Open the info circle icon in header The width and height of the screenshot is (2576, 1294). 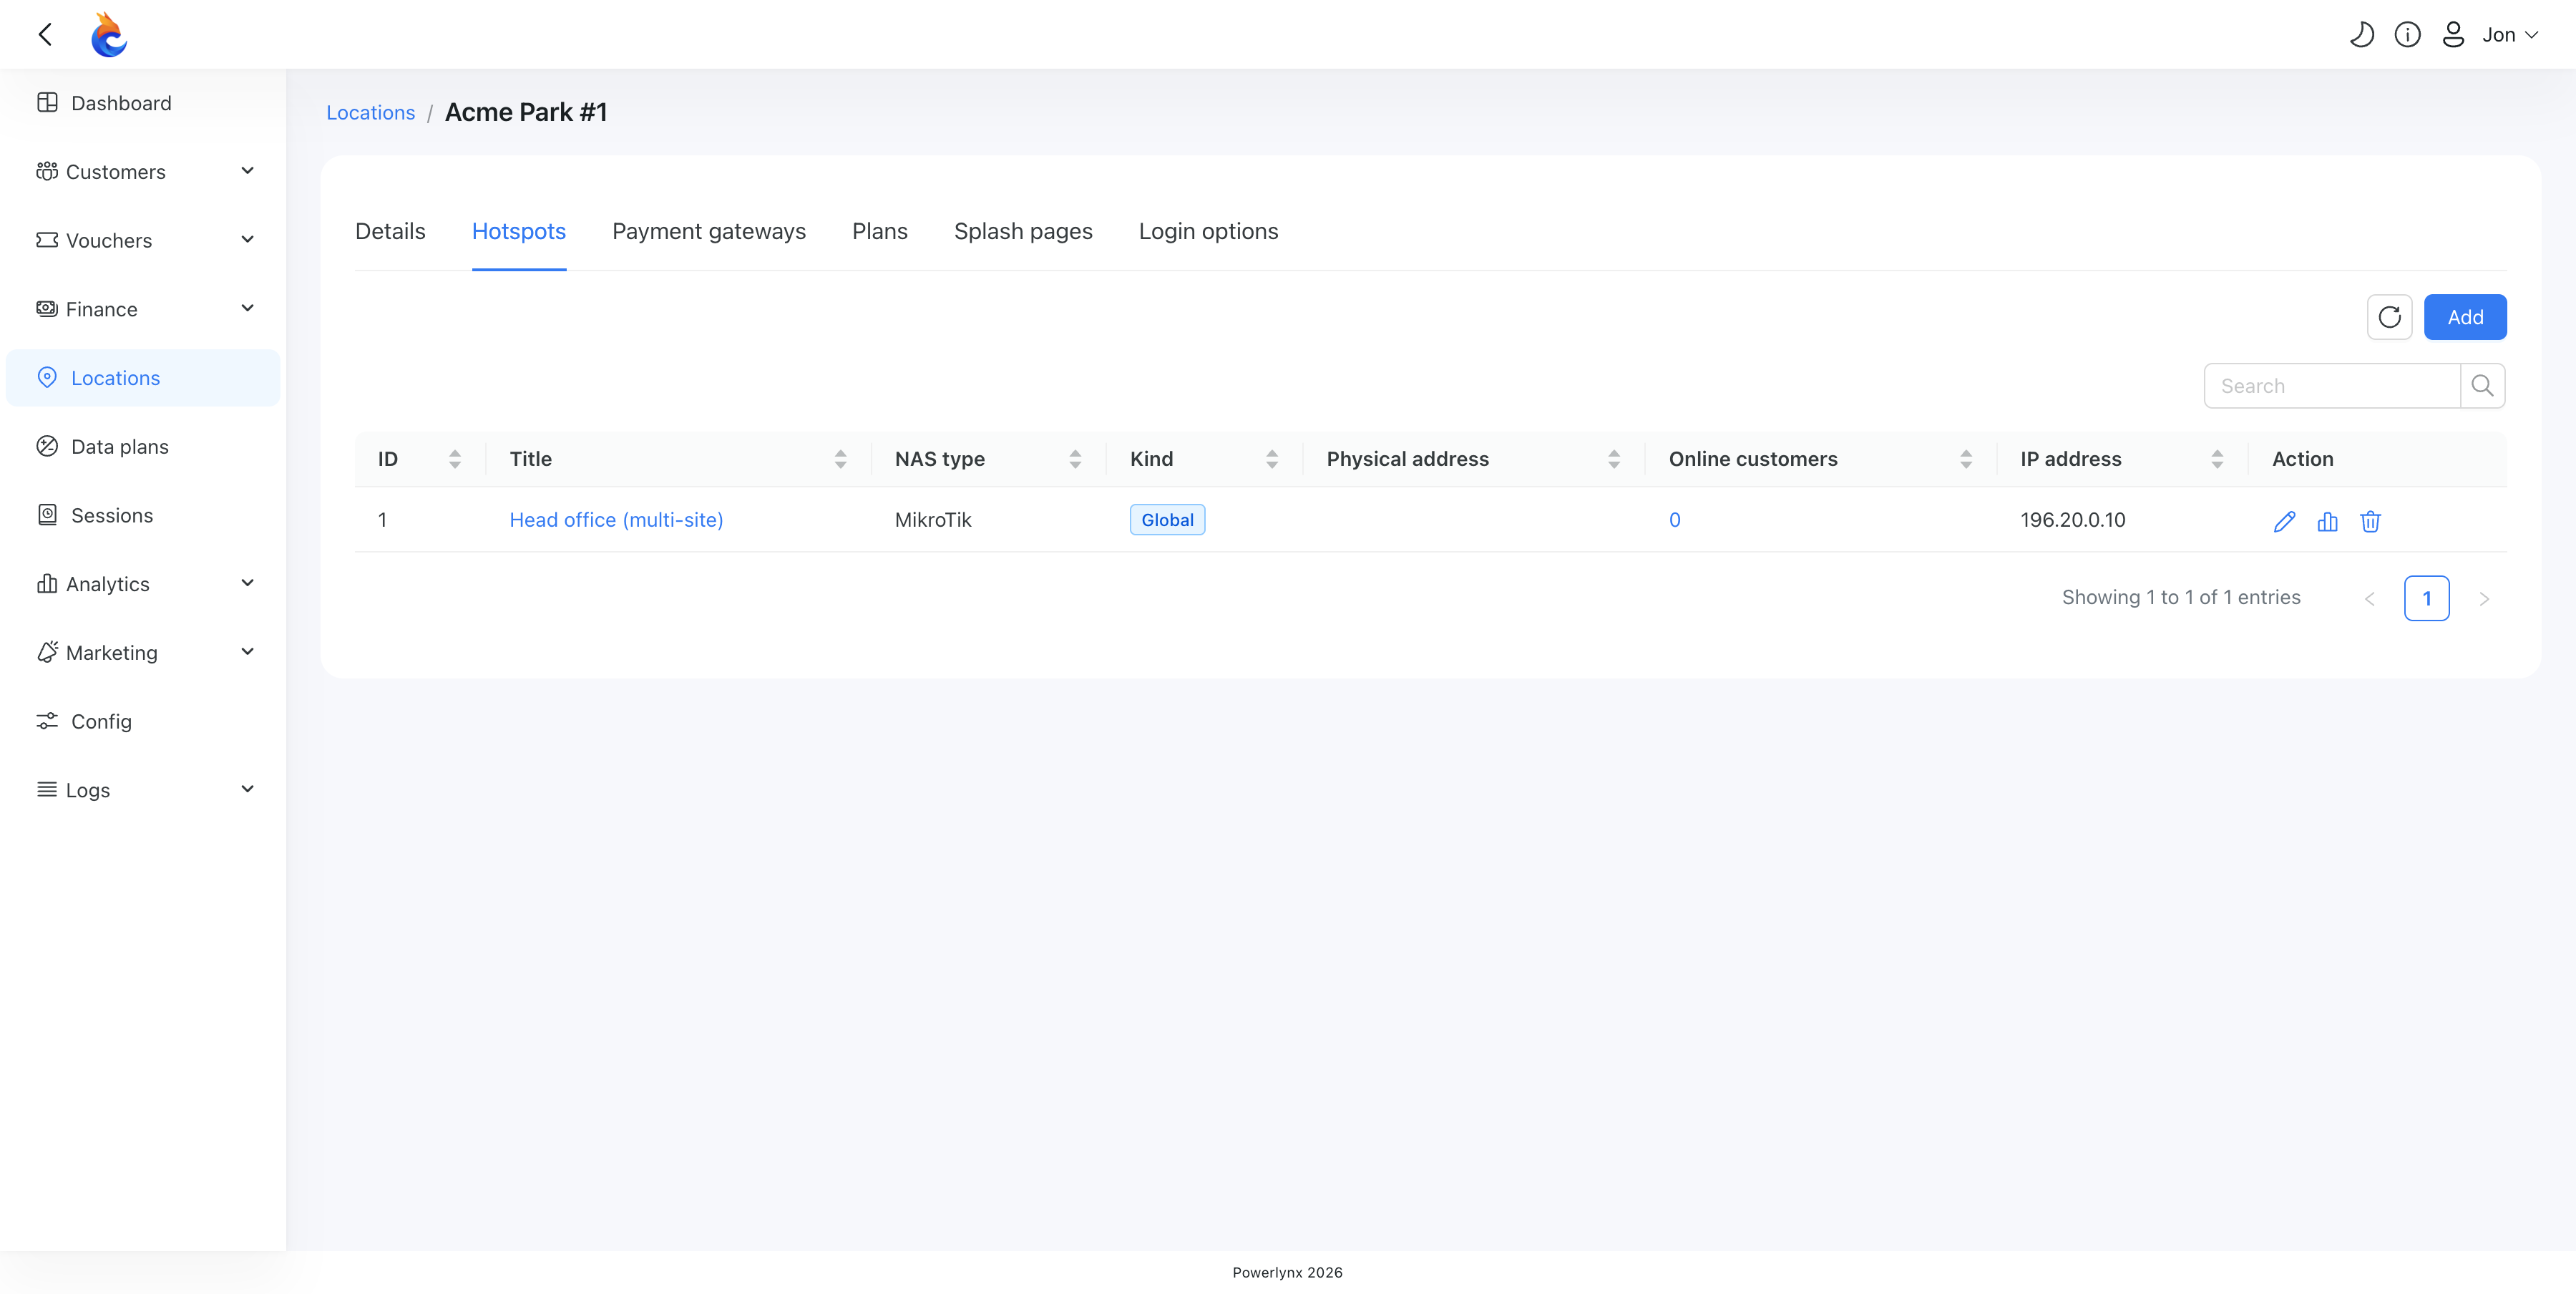point(2407,35)
